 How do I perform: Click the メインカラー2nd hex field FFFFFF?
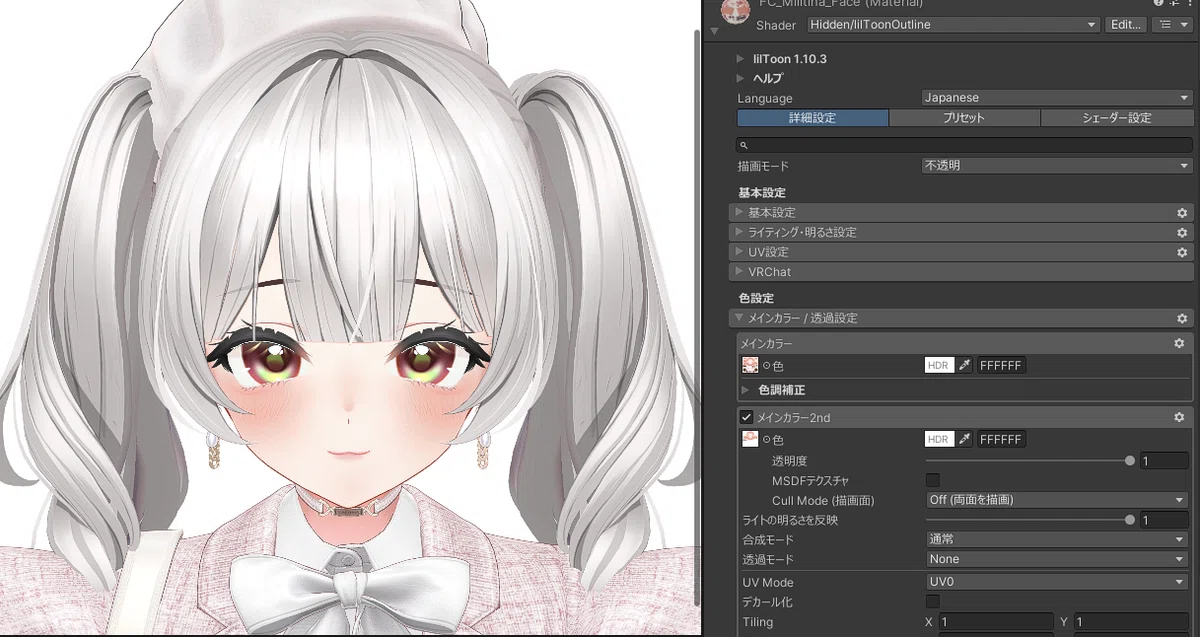point(1001,440)
